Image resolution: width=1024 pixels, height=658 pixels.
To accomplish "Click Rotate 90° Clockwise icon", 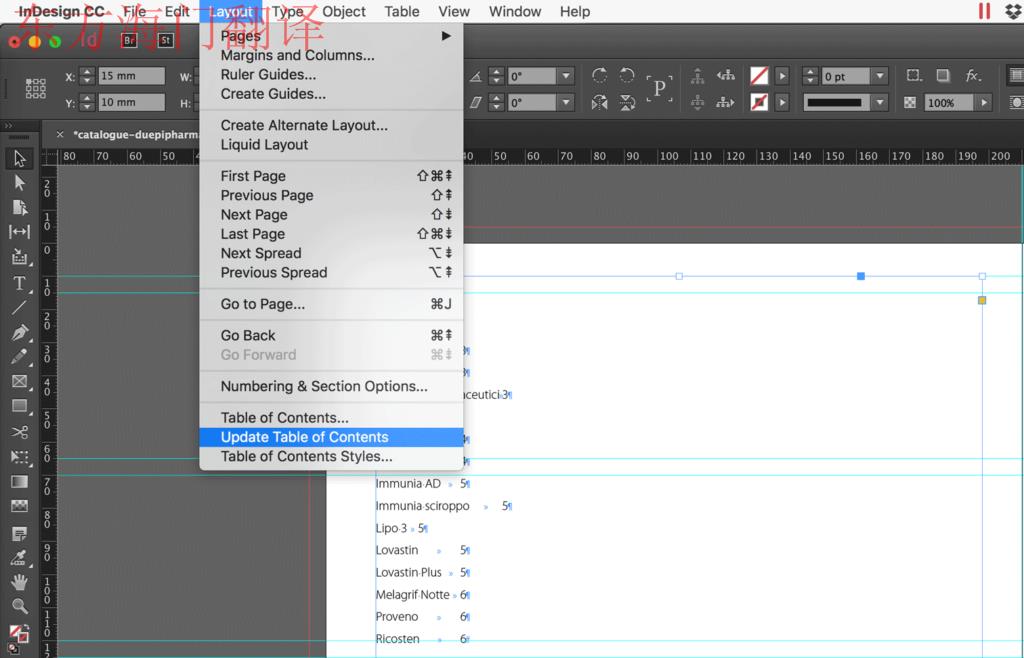I will (599, 76).
